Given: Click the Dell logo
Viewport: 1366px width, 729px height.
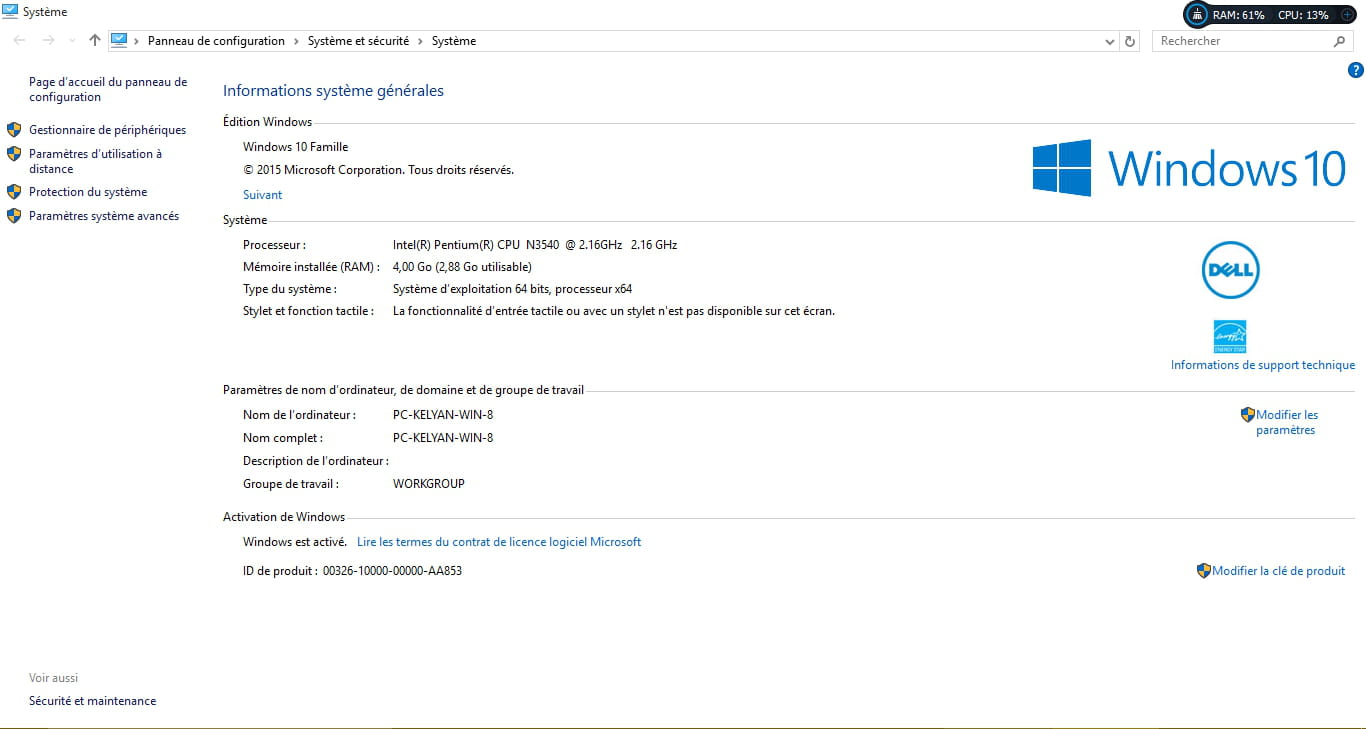Looking at the screenshot, I should click(x=1230, y=270).
